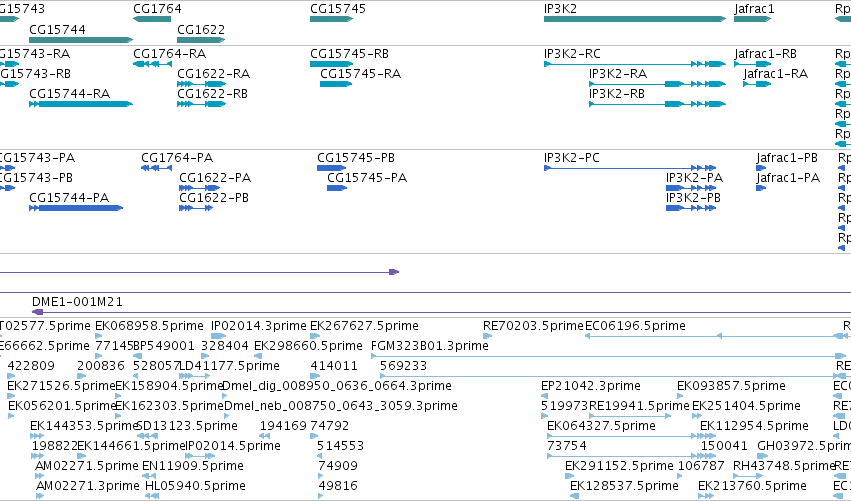Select the Jafrac1 gene feature
Viewport: 851px width, 501px height.
coord(752,19)
